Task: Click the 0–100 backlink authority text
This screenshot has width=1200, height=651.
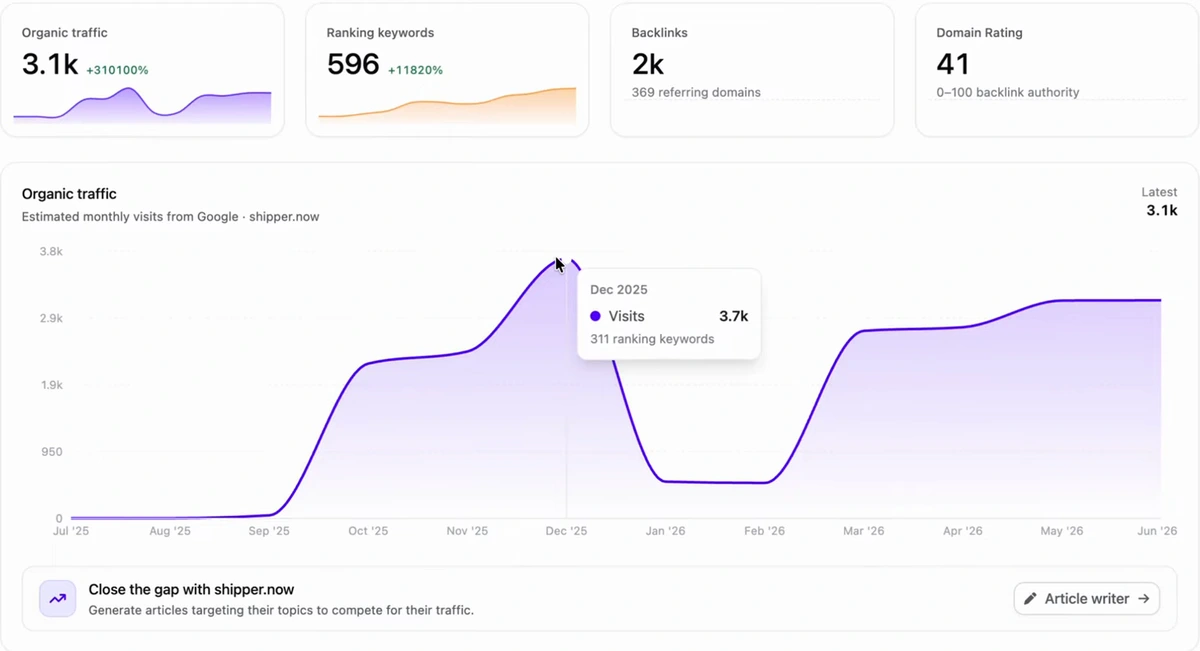Action: (x=1008, y=92)
